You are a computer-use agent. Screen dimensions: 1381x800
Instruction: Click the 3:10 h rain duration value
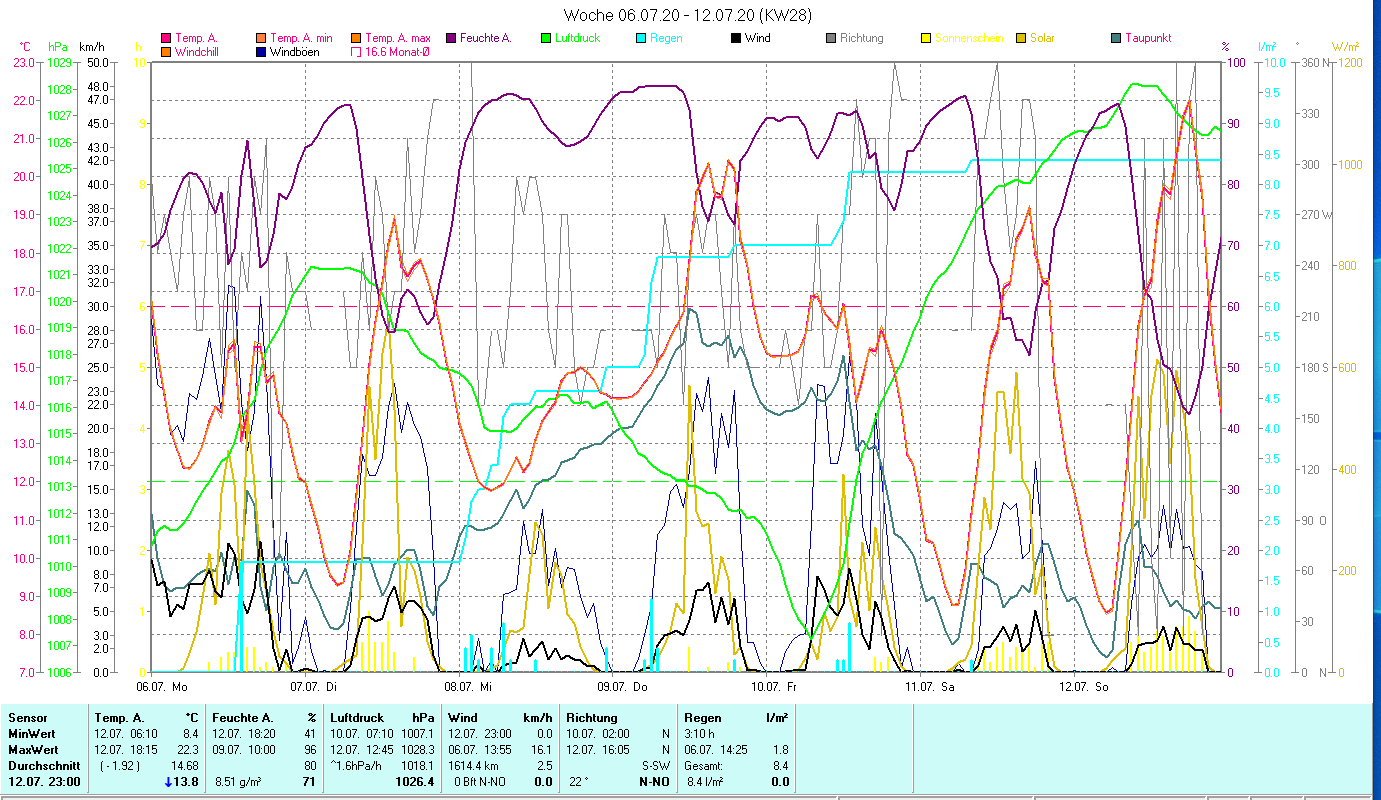(x=700, y=734)
